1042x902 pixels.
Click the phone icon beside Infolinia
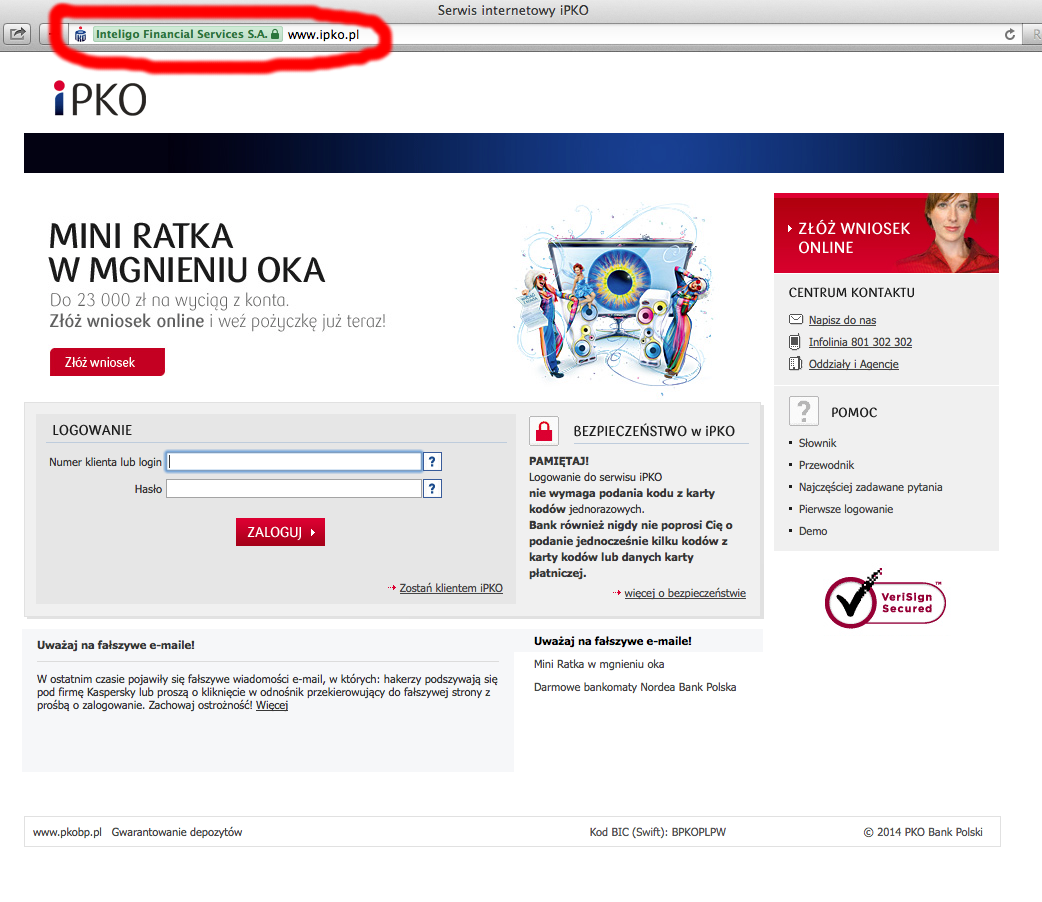click(795, 342)
